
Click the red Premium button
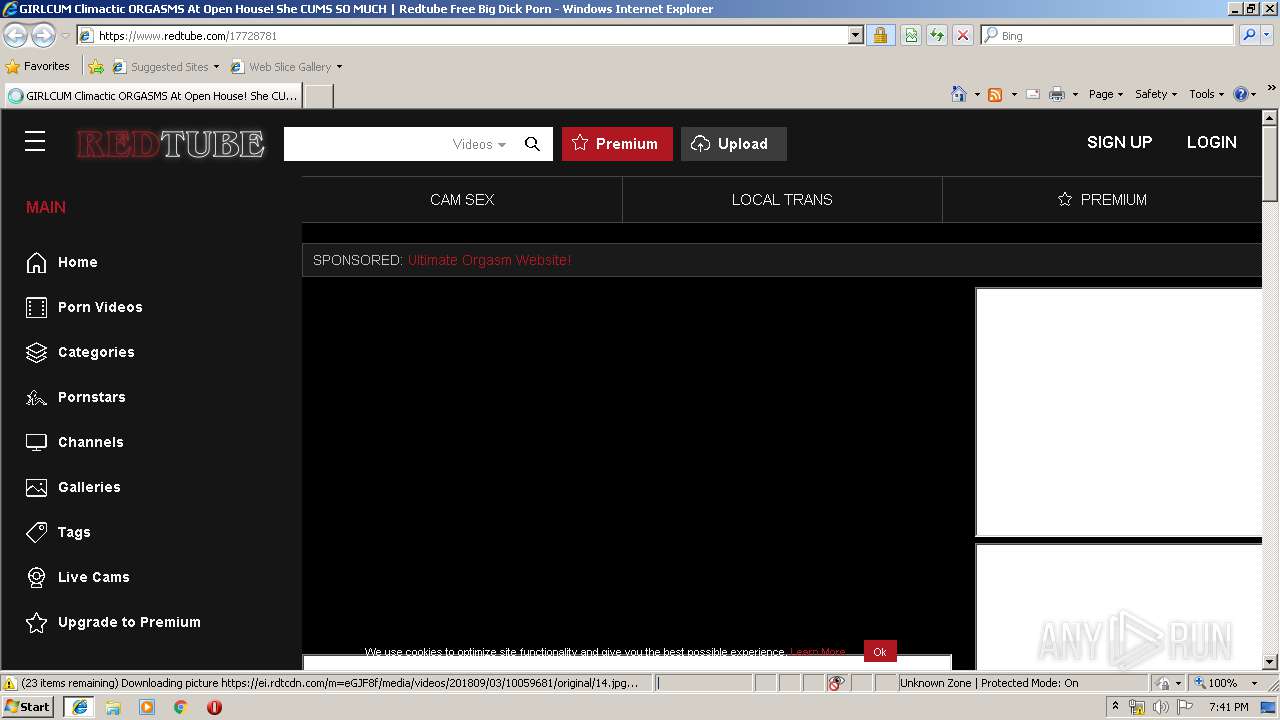(x=617, y=144)
